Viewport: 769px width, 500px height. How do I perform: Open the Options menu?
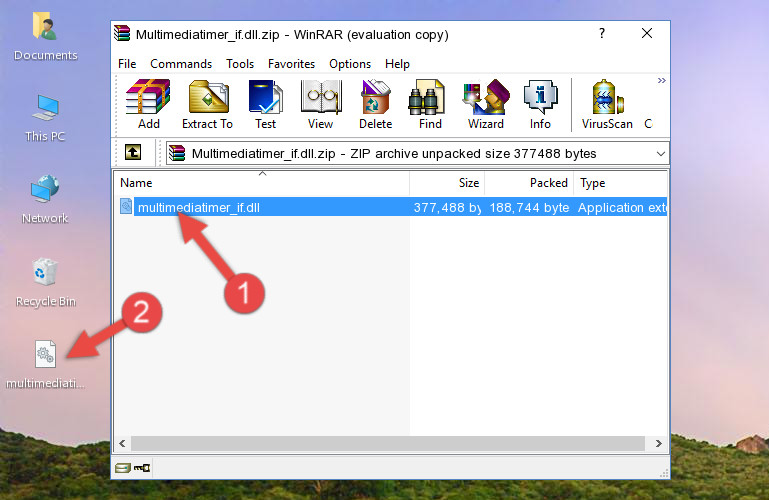pyautogui.click(x=350, y=64)
